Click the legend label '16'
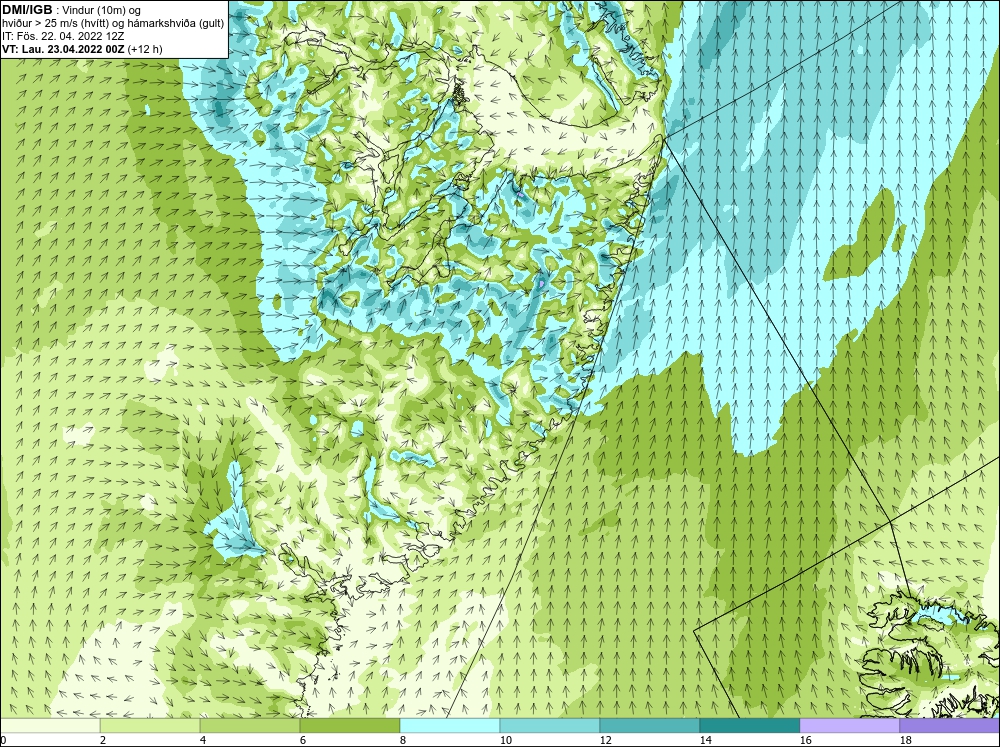The width and height of the screenshot is (1000, 747). point(805,740)
